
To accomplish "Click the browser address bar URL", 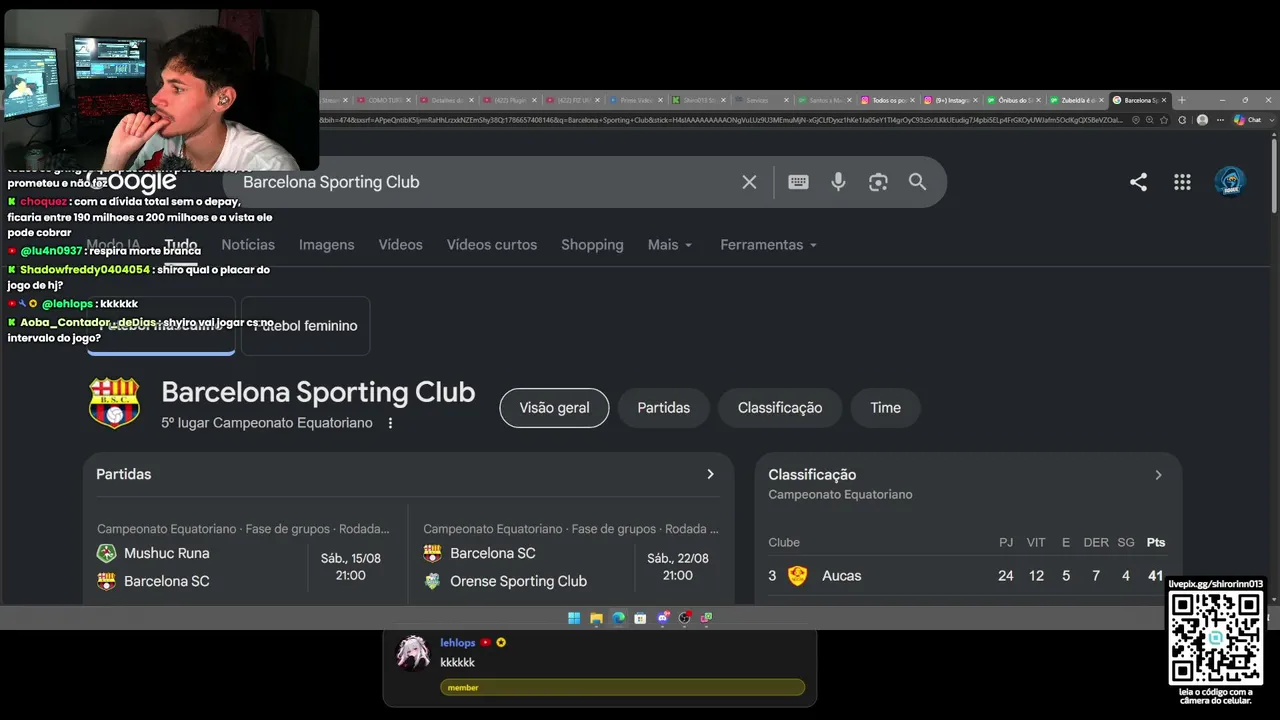I will click(720, 120).
